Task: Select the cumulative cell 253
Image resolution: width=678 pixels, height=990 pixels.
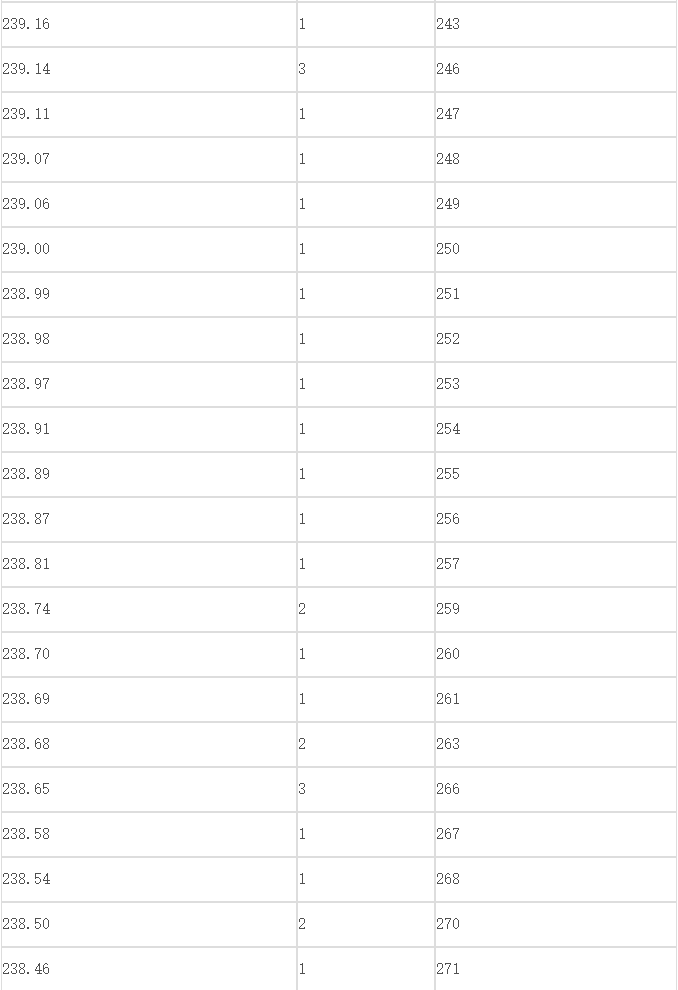Action: [556, 384]
